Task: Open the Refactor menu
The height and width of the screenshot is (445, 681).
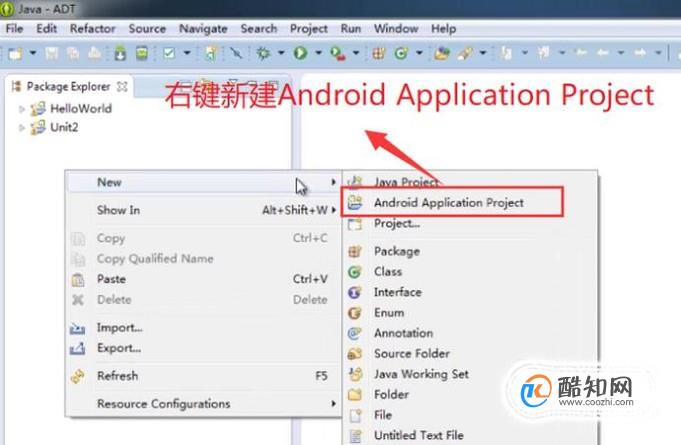Action: 93,29
